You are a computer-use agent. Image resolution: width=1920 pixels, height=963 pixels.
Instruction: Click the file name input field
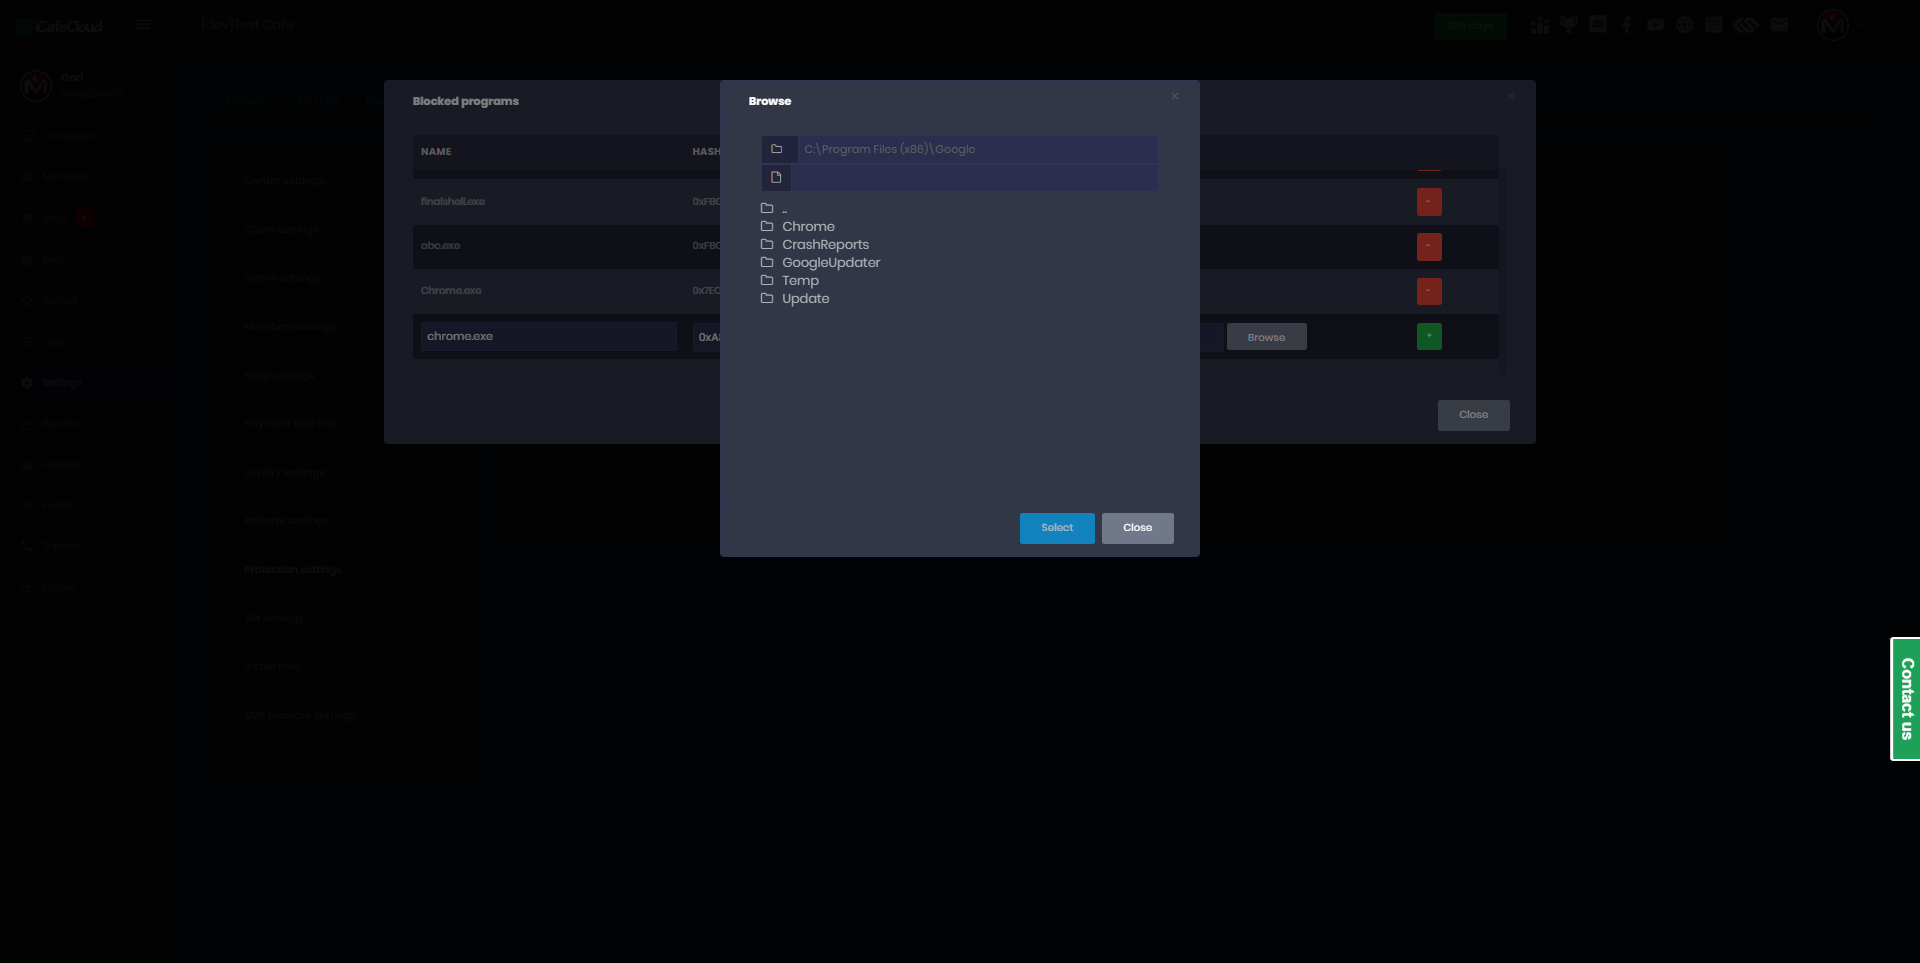click(974, 177)
